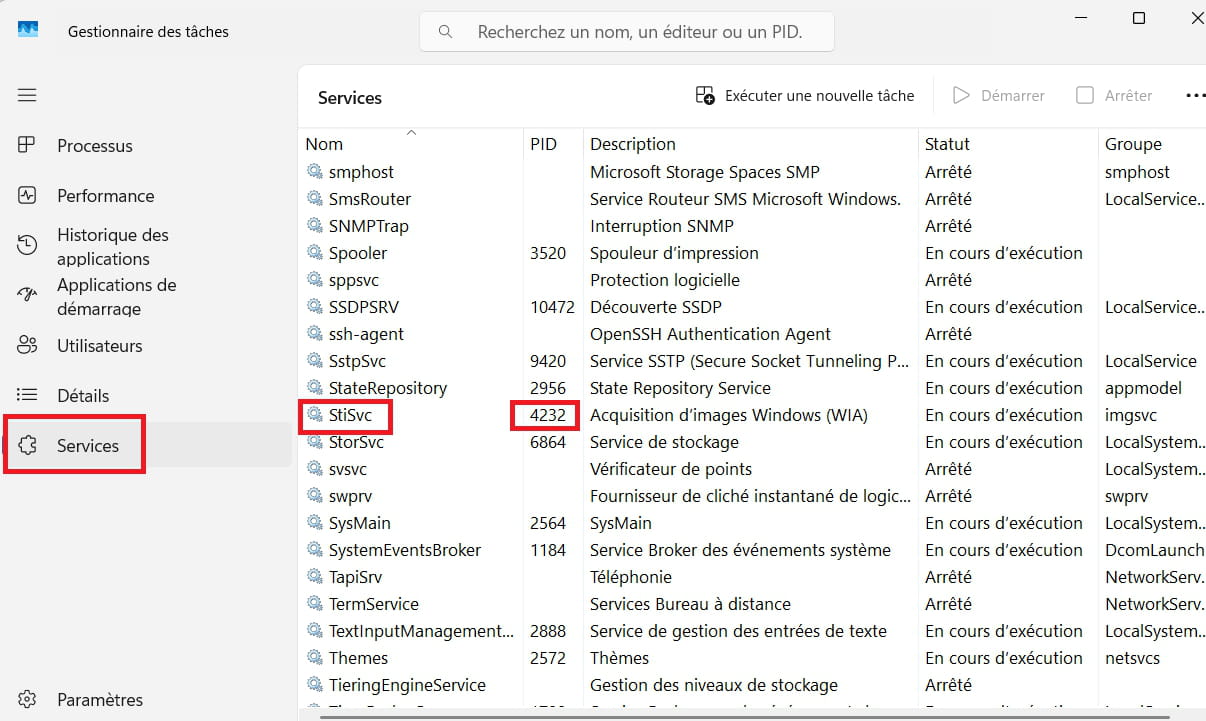
Task: Sort by the Nom column header
Action: click(324, 144)
